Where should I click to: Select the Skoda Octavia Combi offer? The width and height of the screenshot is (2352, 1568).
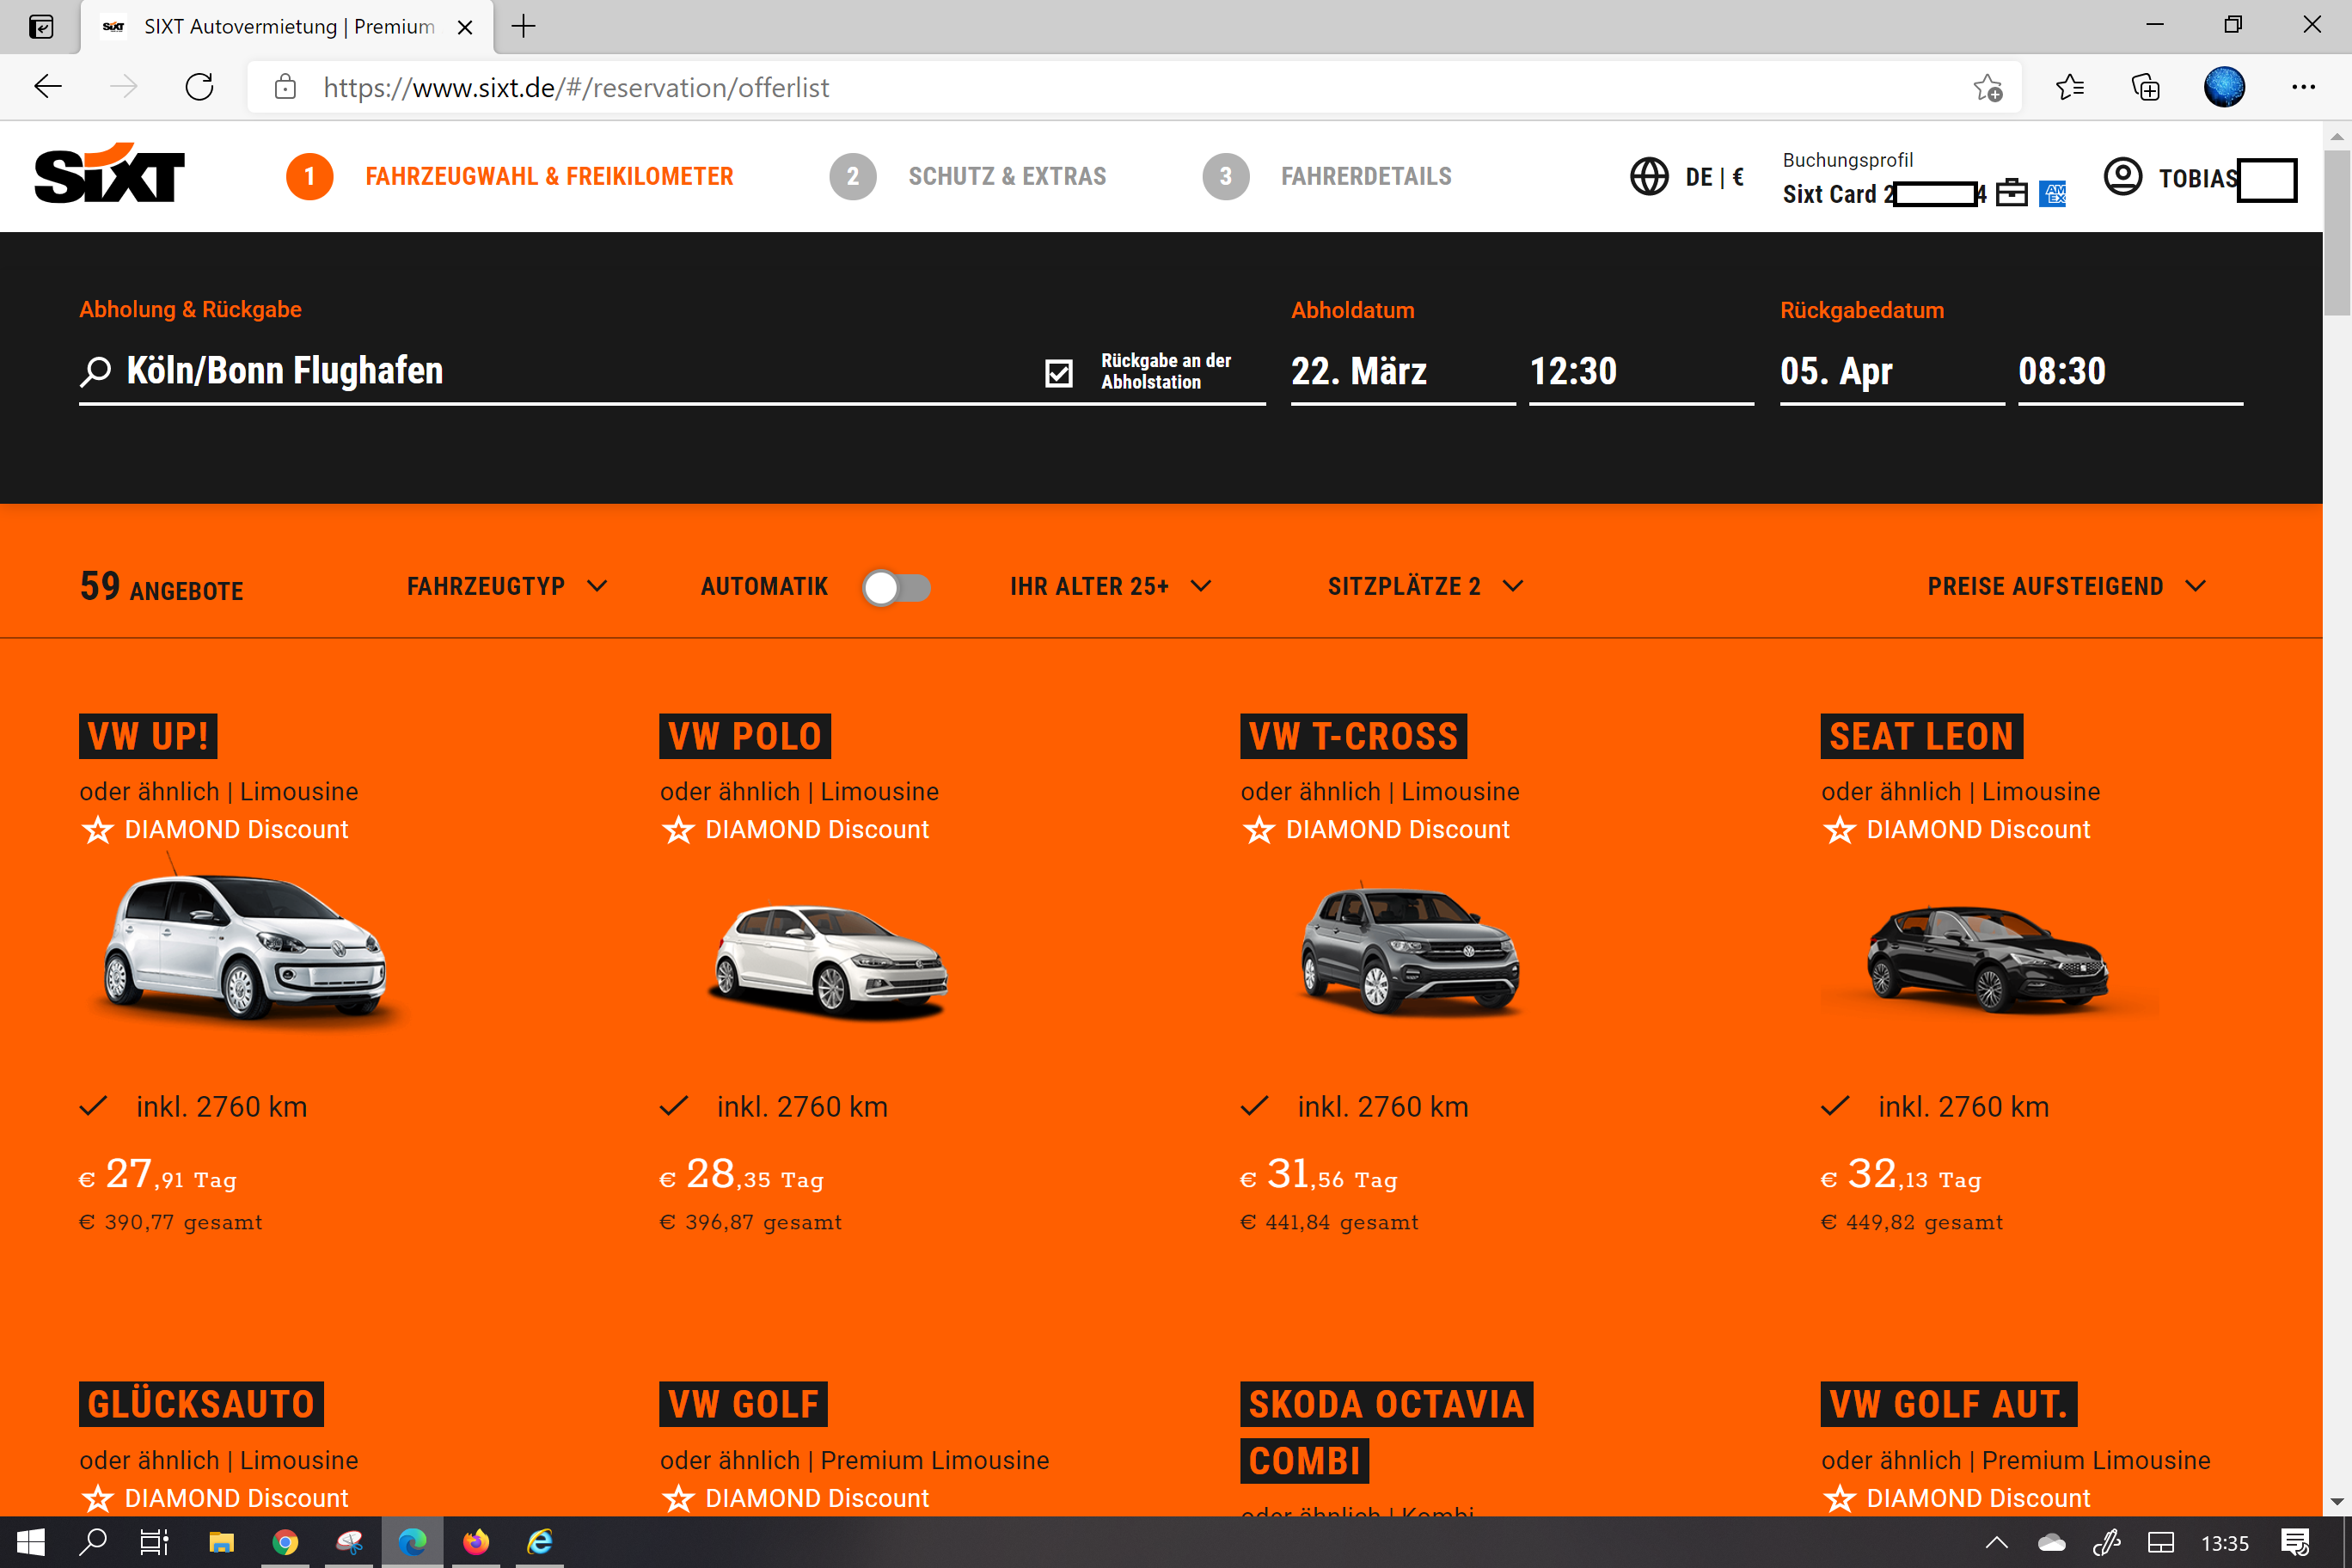1386,1432
